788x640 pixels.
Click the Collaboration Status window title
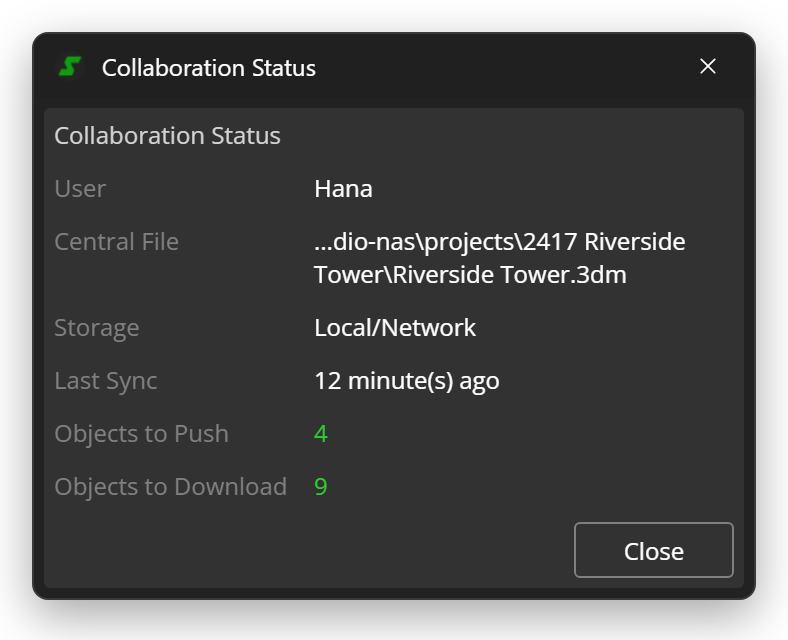click(209, 68)
